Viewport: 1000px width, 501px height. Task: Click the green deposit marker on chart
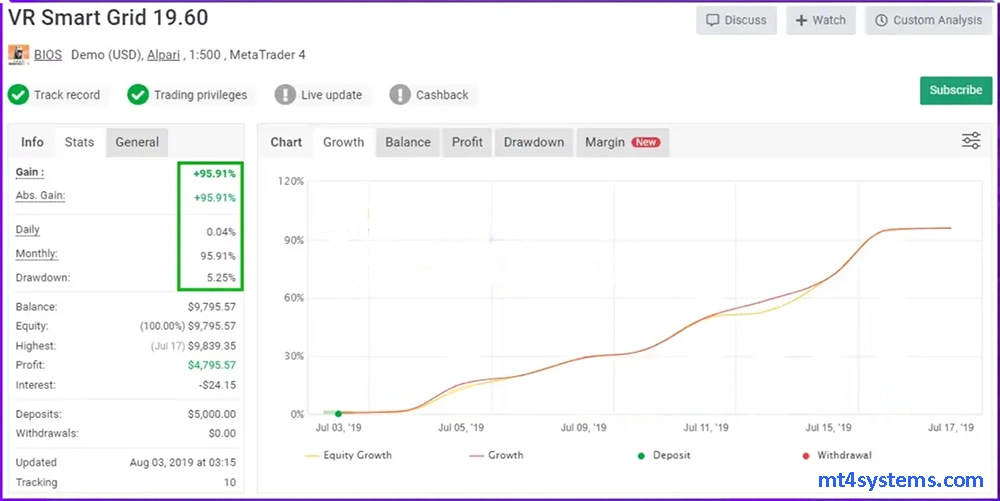[338, 413]
